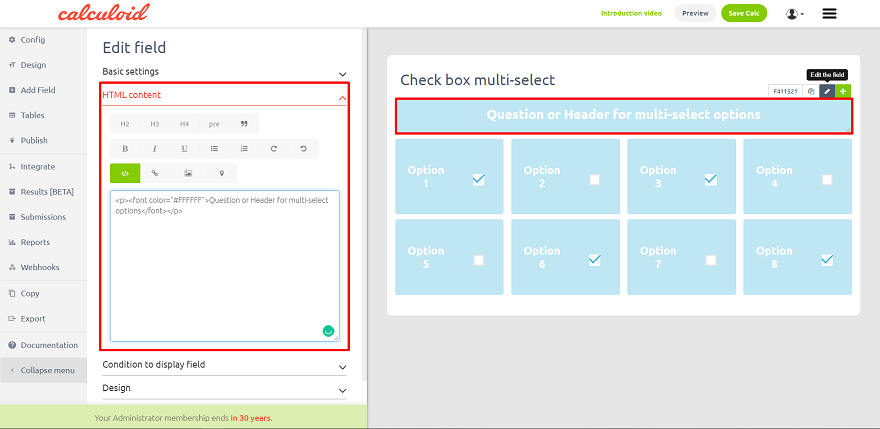Click inside the HTML content text area
Screen dimensions: 880x429
[224, 270]
